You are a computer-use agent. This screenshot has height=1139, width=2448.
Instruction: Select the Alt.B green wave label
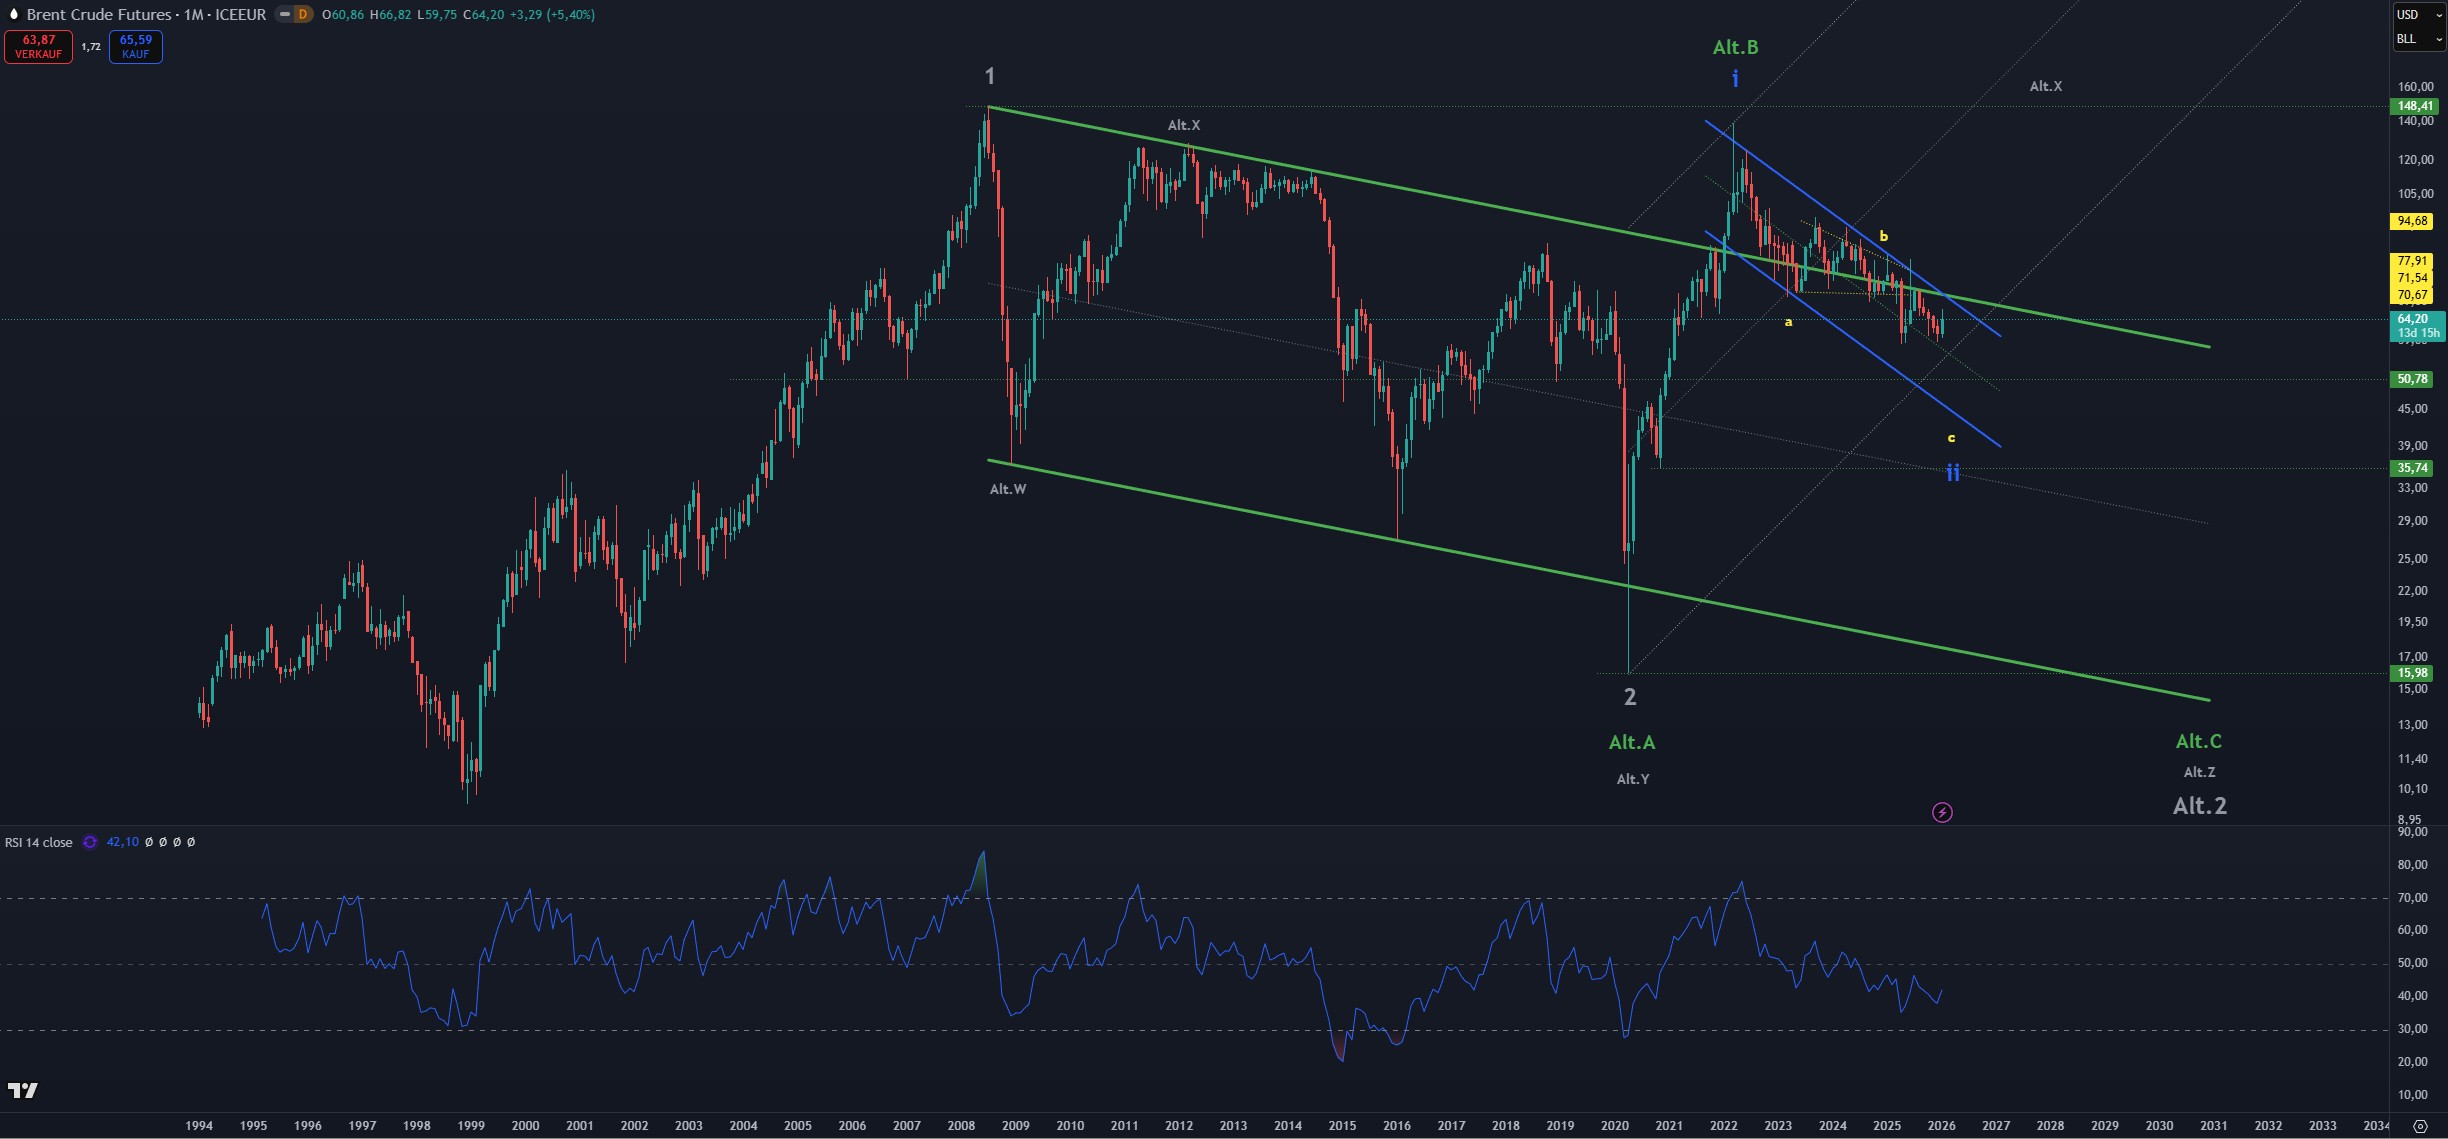pos(1735,47)
